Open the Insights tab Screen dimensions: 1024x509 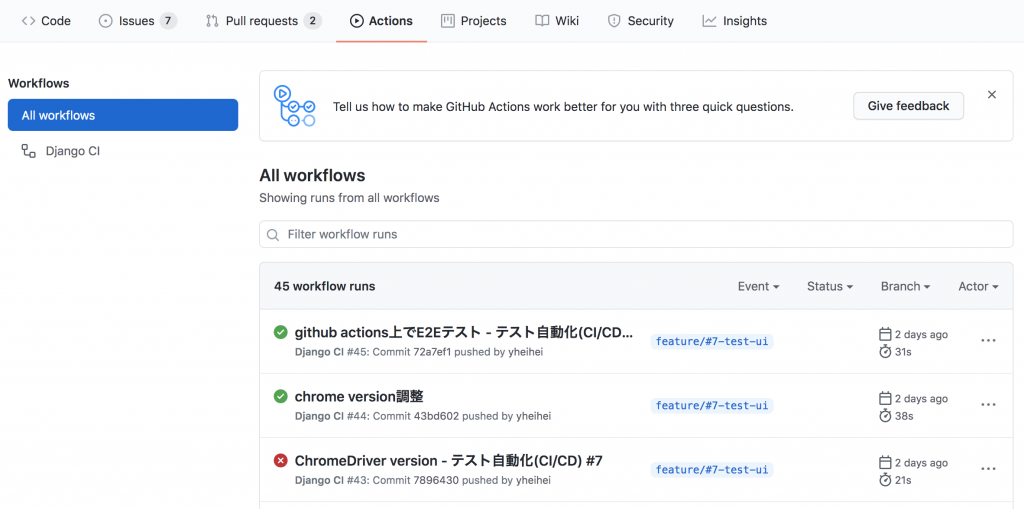pyautogui.click(x=735, y=21)
